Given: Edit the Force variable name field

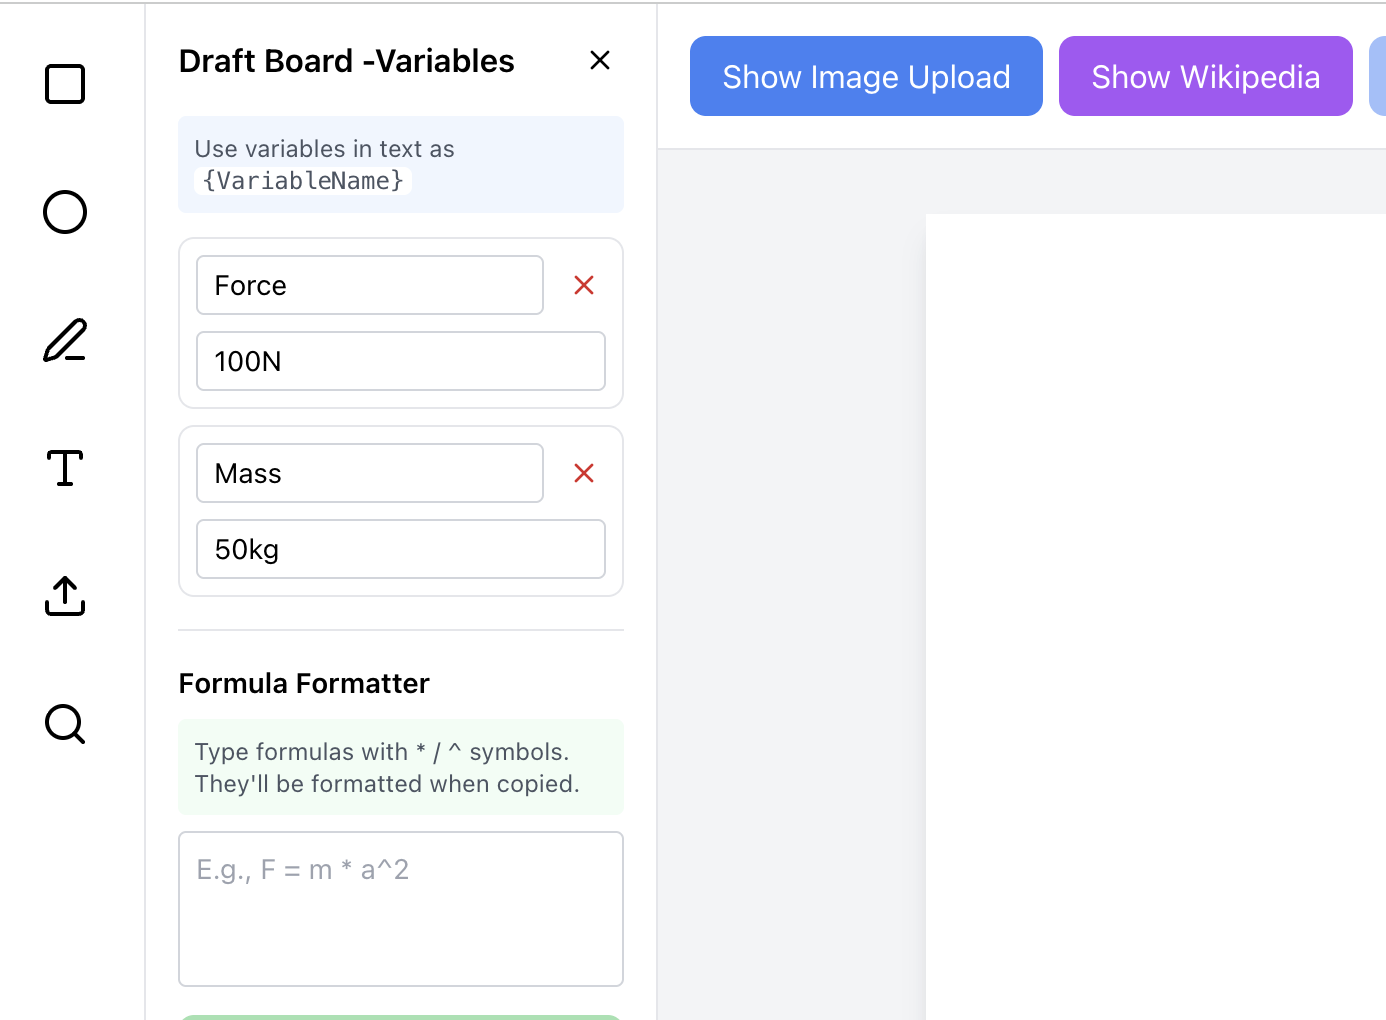Looking at the screenshot, I should click(370, 286).
